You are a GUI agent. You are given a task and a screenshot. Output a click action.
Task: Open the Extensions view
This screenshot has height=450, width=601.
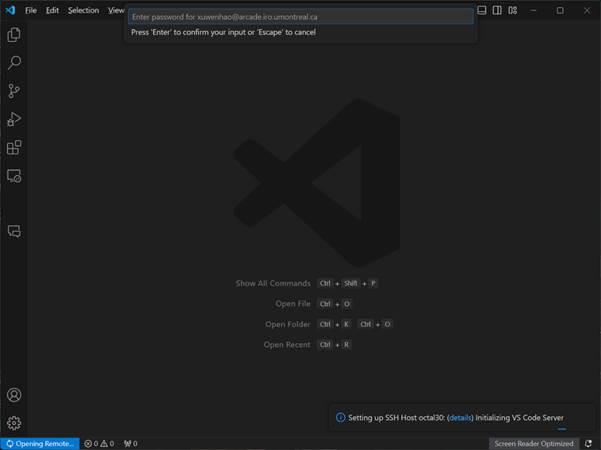(14, 148)
